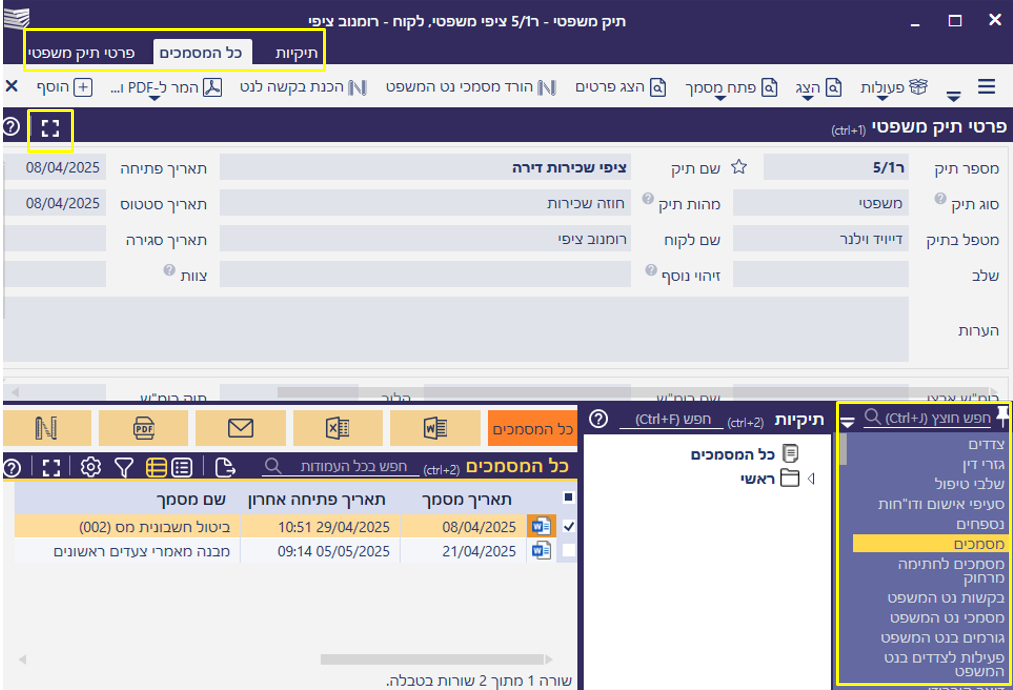The height and width of the screenshot is (690, 1013).
Task: Select פעילות לצדדים בנט המשפט navigation item
Action: click(x=945, y=665)
